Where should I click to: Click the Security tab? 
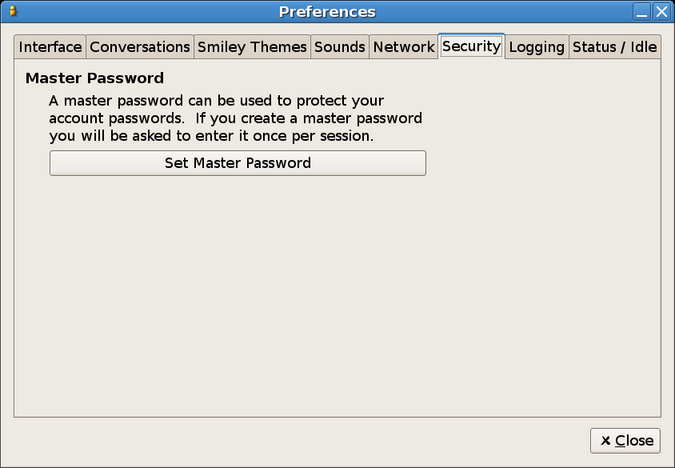(x=471, y=46)
